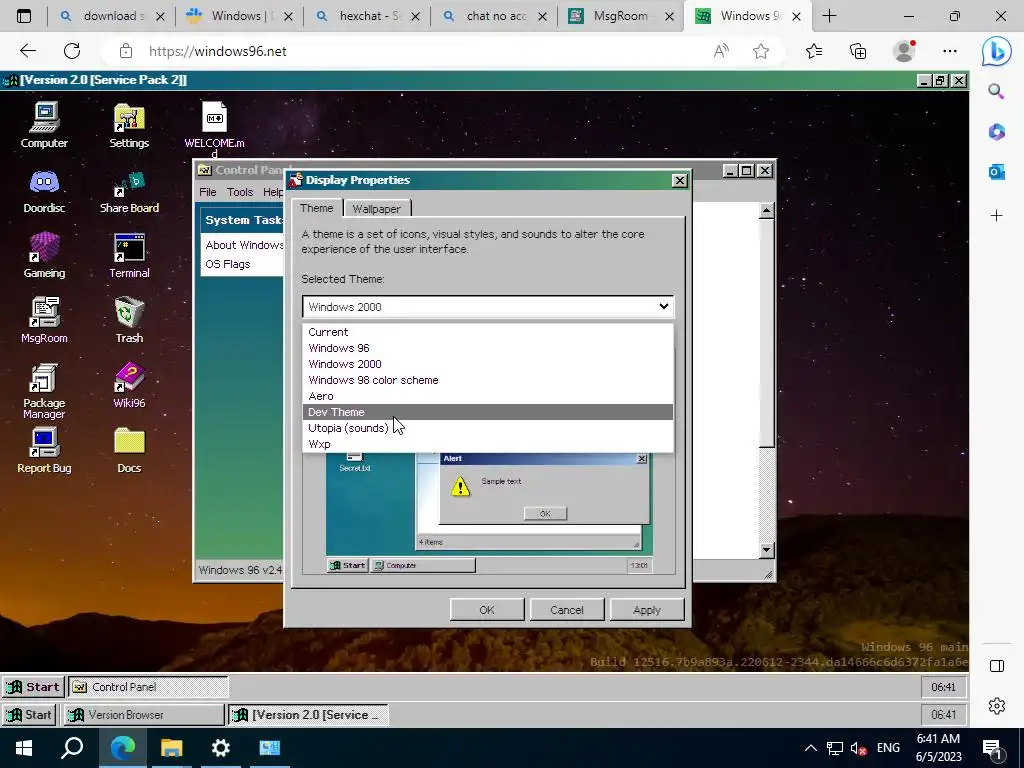Switch to the Theme tab
Image resolution: width=1024 pixels, height=768 pixels.
[x=317, y=208]
